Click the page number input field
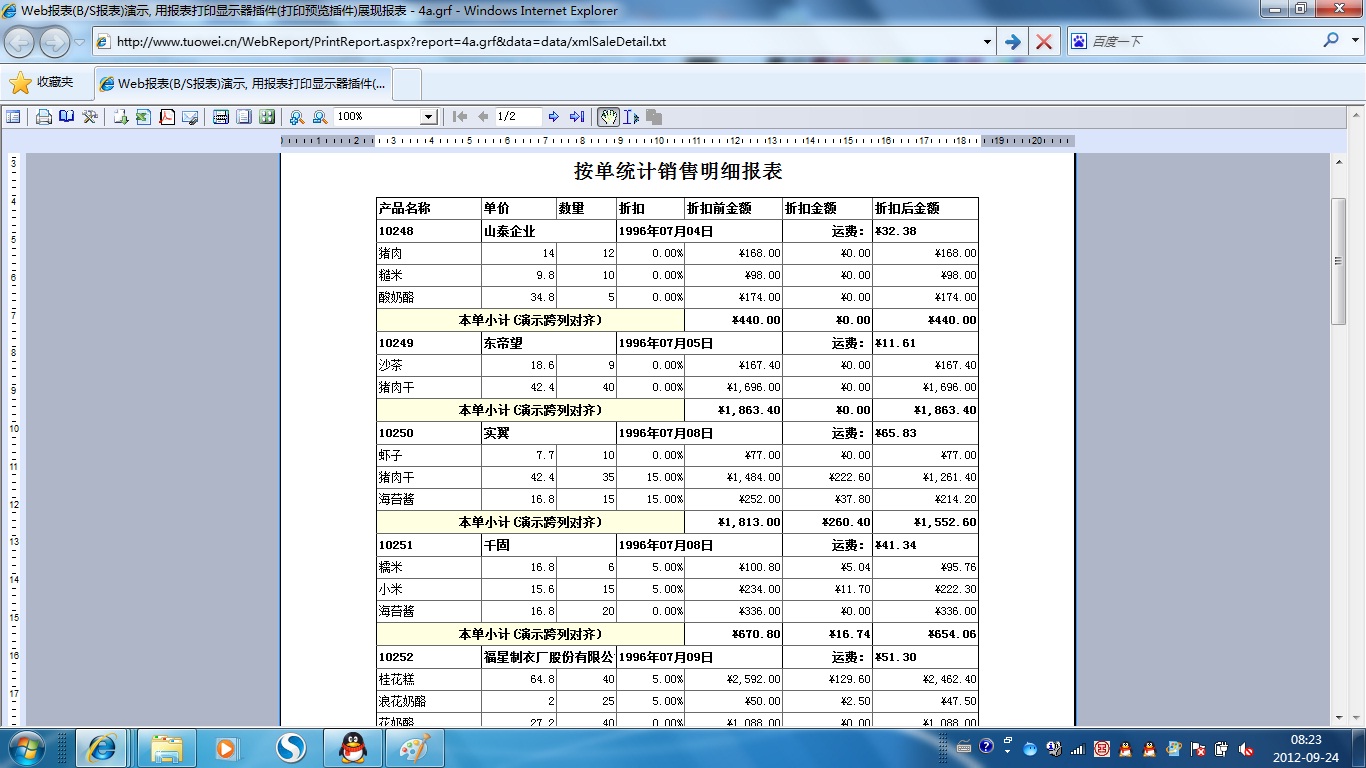1366x768 pixels. (x=517, y=117)
